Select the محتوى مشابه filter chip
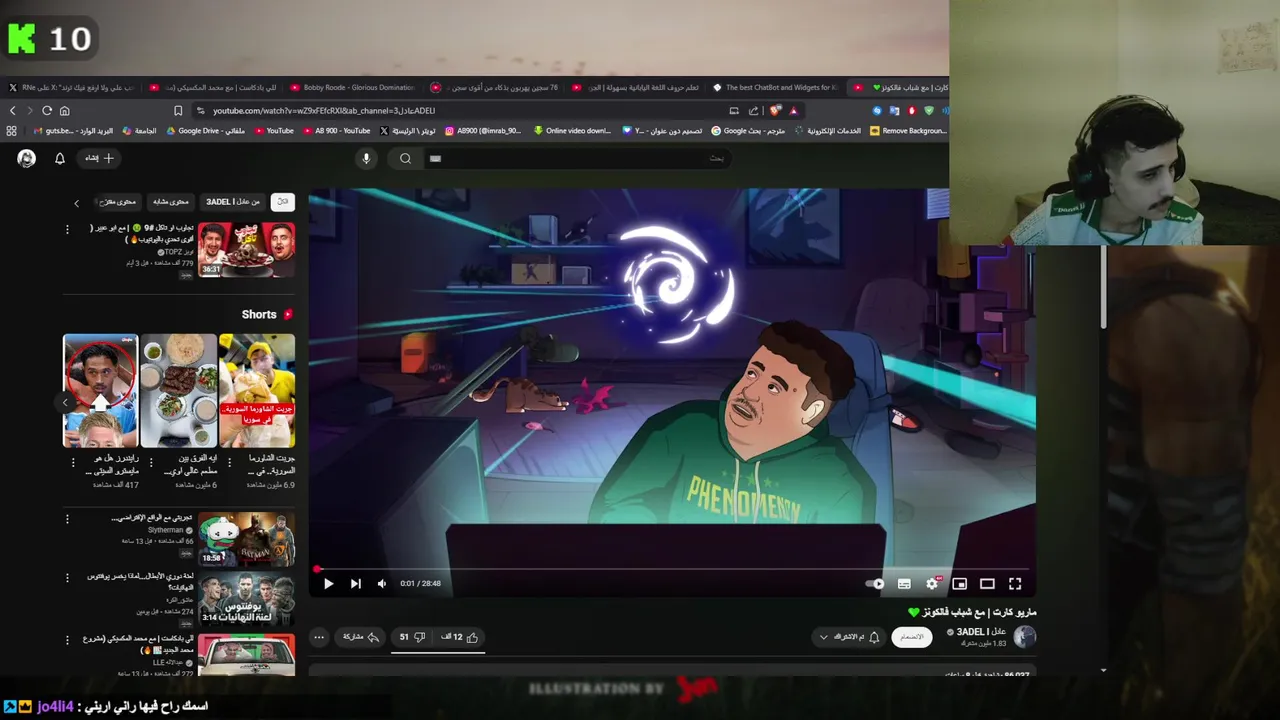The height and width of the screenshot is (720, 1280). point(170,202)
